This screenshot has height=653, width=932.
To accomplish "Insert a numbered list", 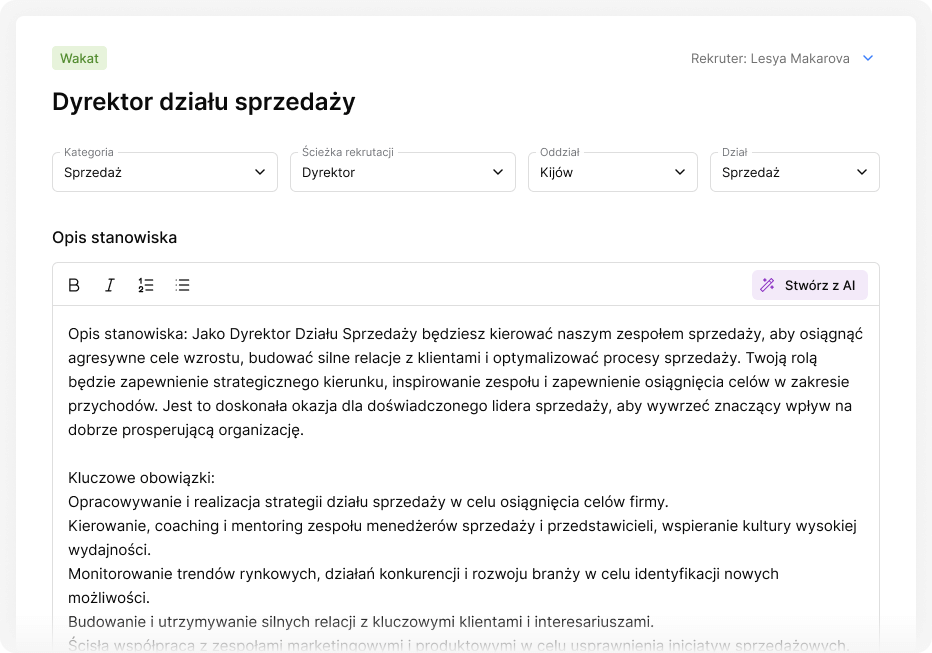I will [146, 285].
